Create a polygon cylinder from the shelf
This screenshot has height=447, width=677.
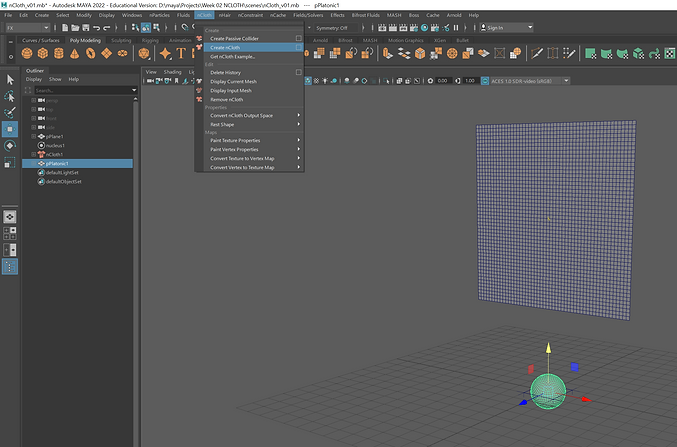point(59,54)
